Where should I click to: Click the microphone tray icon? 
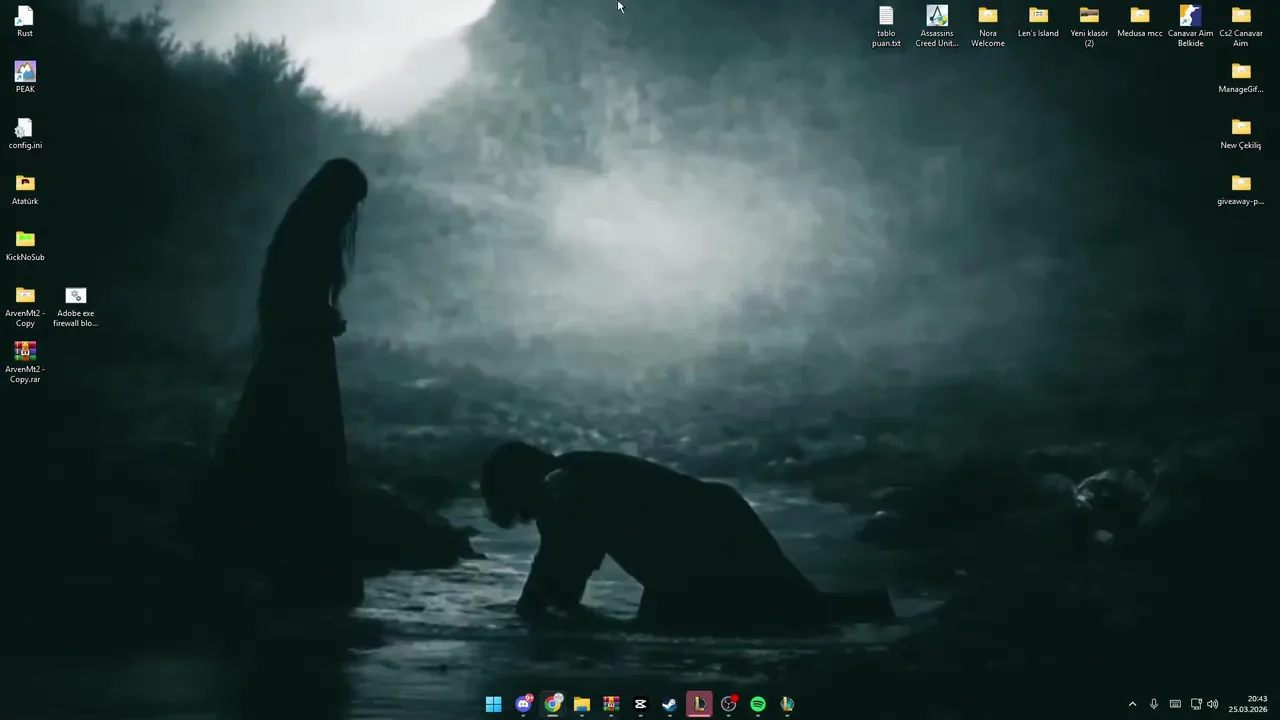click(x=1154, y=704)
